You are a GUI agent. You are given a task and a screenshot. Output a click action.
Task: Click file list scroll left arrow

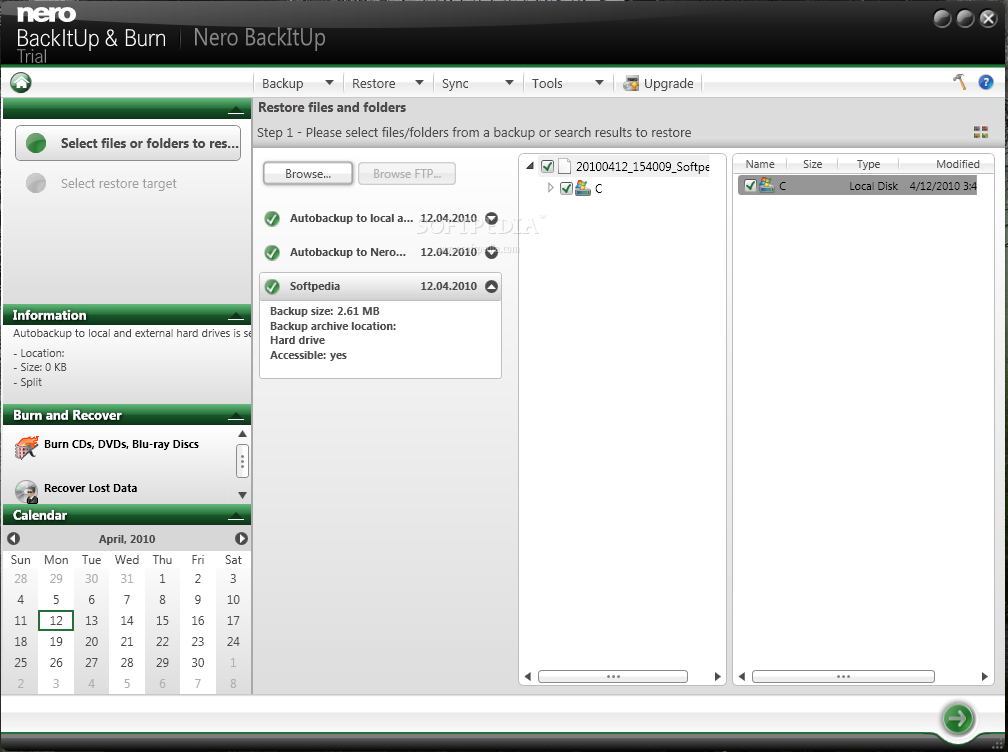point(742,676)
